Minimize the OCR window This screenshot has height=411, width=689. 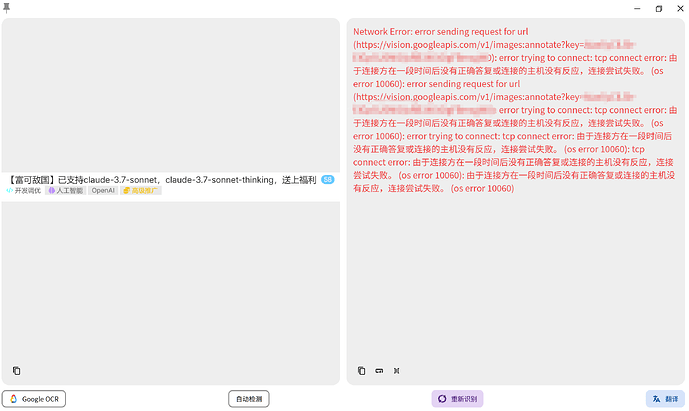[637, 8]
